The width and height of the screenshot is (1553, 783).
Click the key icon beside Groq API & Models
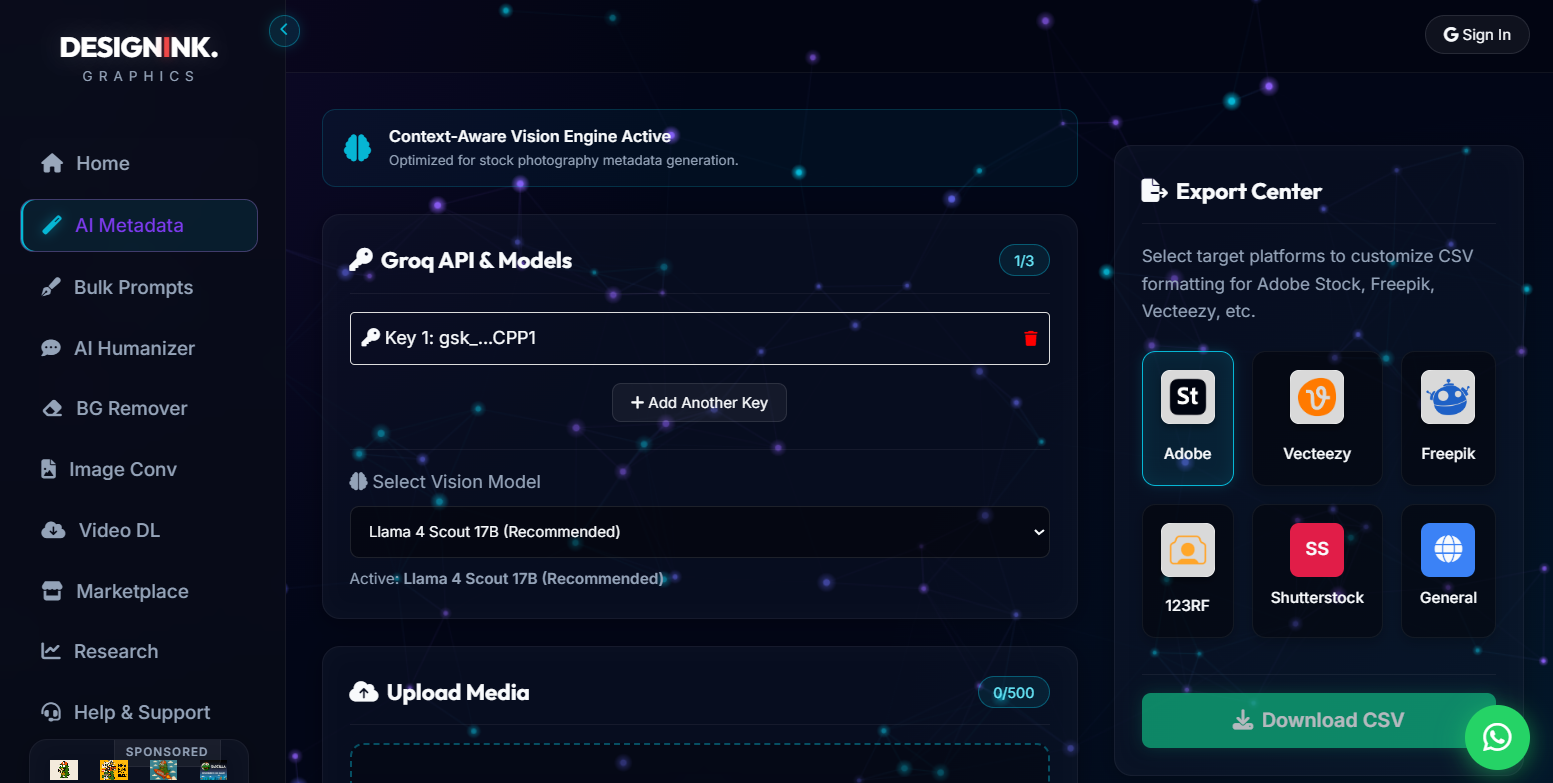tap(361, 261)
